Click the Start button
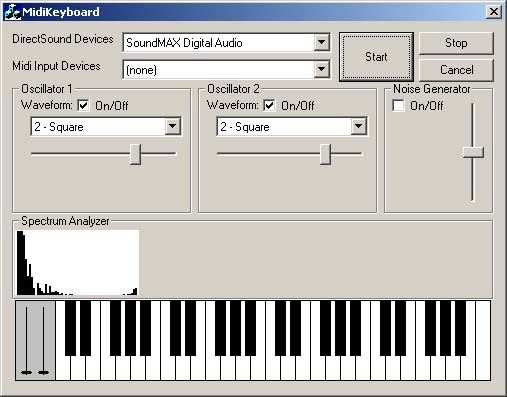Screen dimensions: 507x397 (376, 57)
